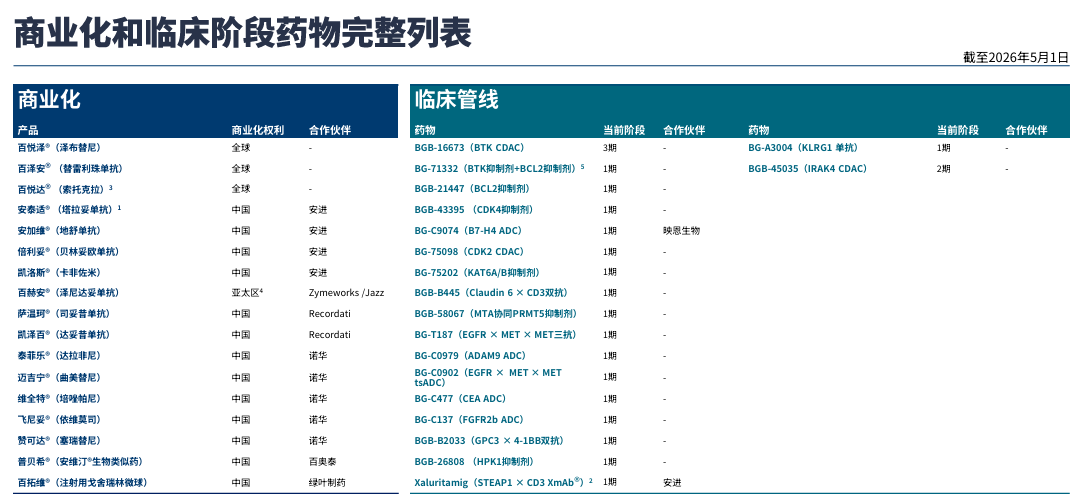
Task: Select the 百泽安 (替雷利珠单抗) product
Action: 70,168
